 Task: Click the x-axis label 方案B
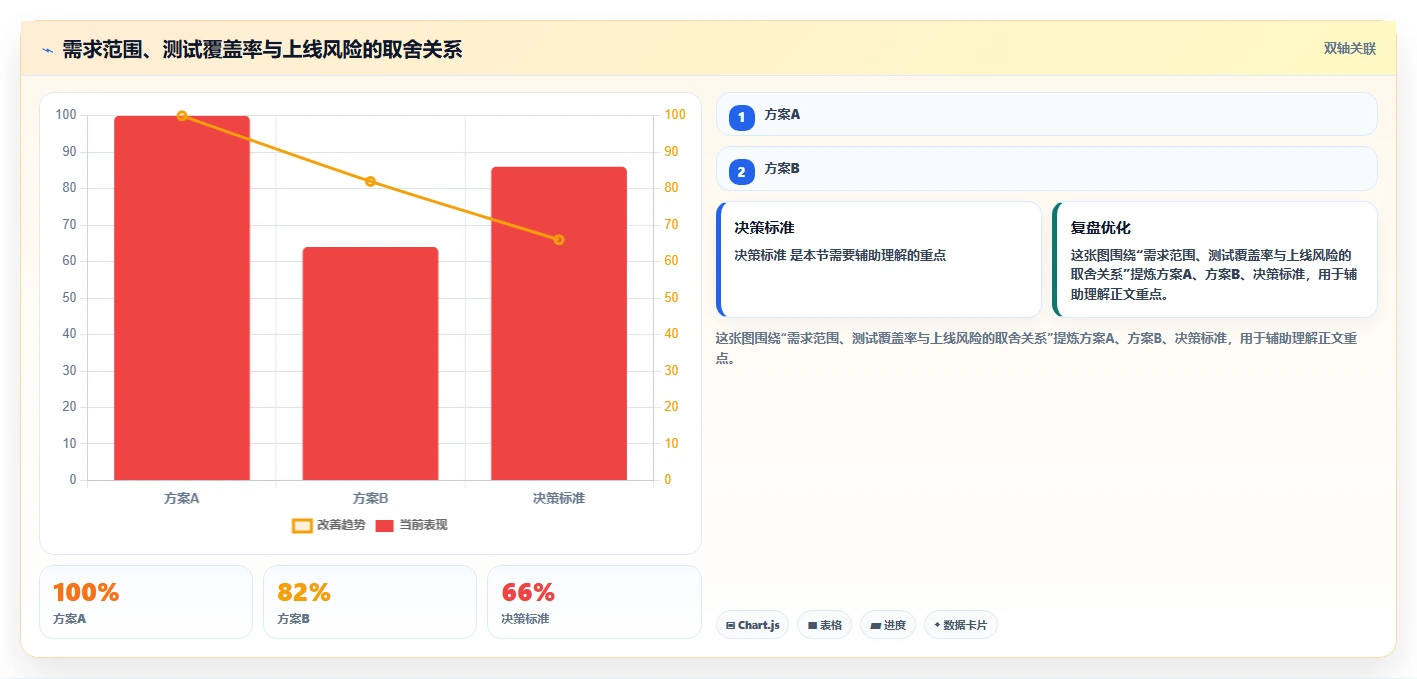[x=370, y=498]
